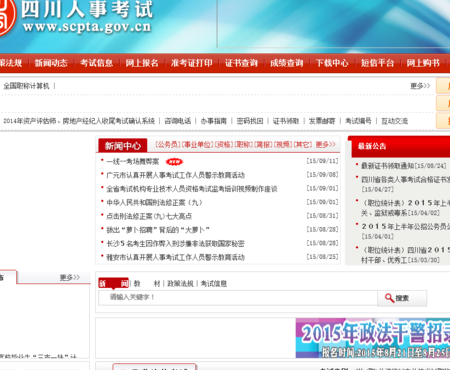This screenshot has width=450, height=370.
Task: Open the "萝卜招聘" news item
Action: (158, 230)
